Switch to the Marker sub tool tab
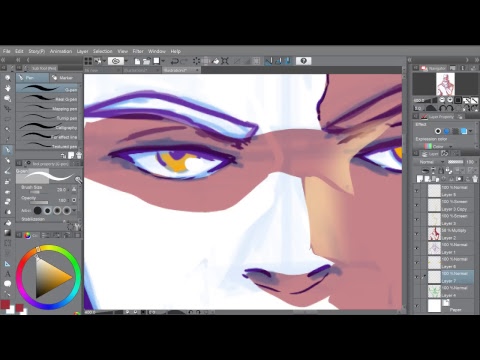 point(63,78)
